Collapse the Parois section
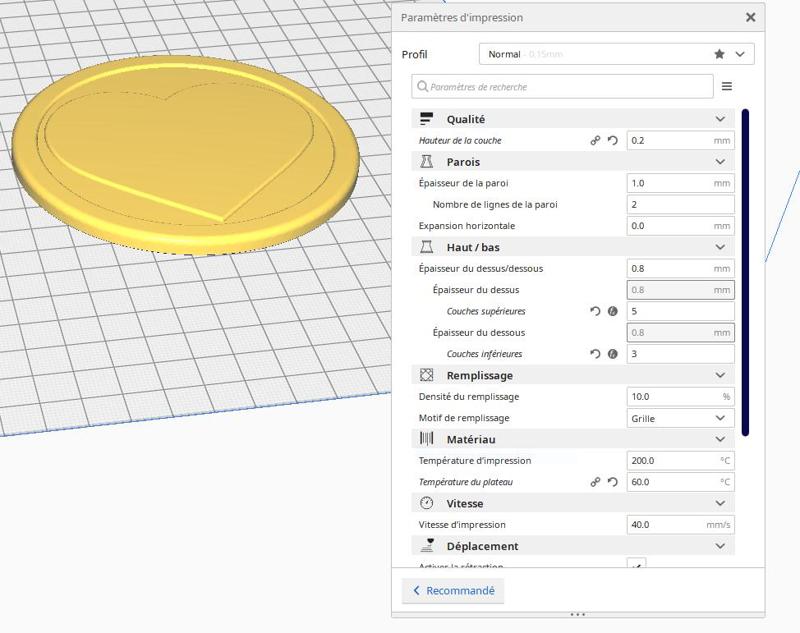The image size is (800, 633). click(x=720, y=162)
